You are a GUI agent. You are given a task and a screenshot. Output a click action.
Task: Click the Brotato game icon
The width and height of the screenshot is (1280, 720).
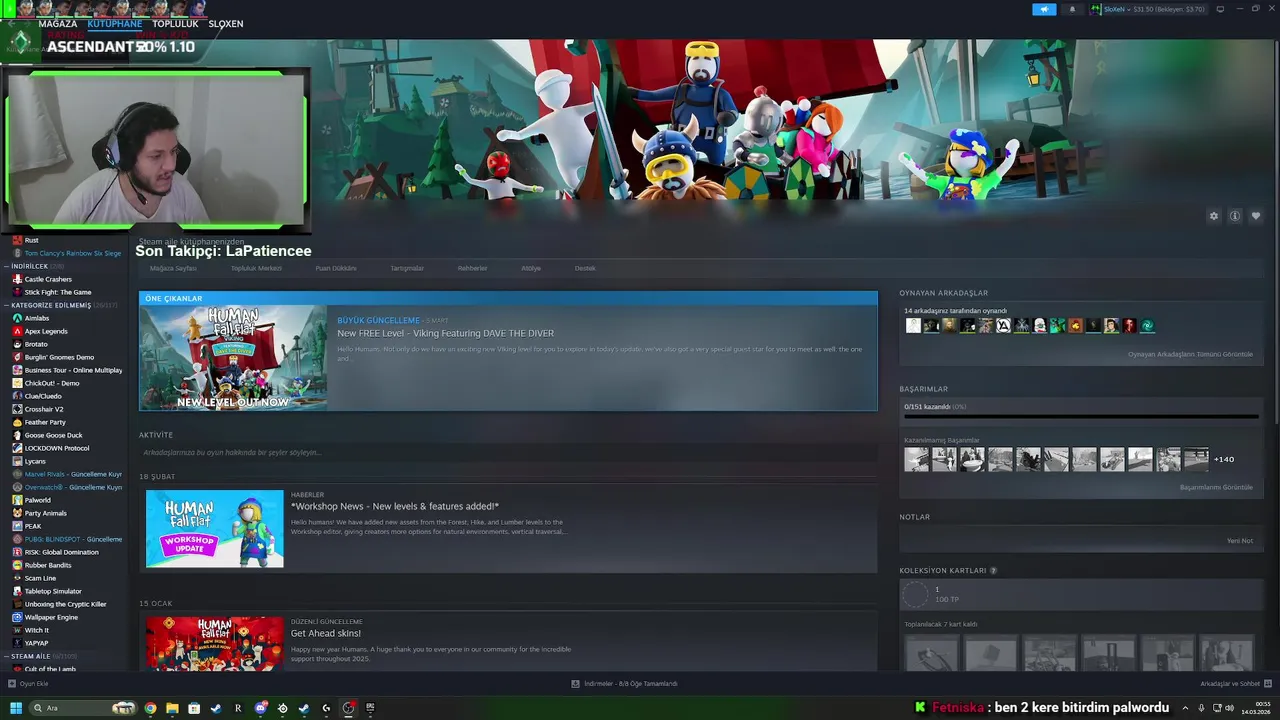pos(17,344)
